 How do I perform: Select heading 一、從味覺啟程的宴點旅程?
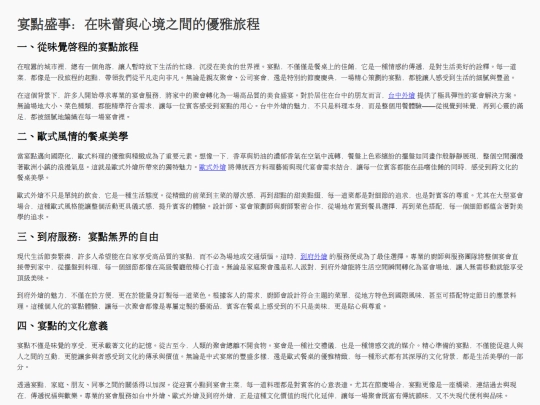pyautogui.click(x=78, y=47)
